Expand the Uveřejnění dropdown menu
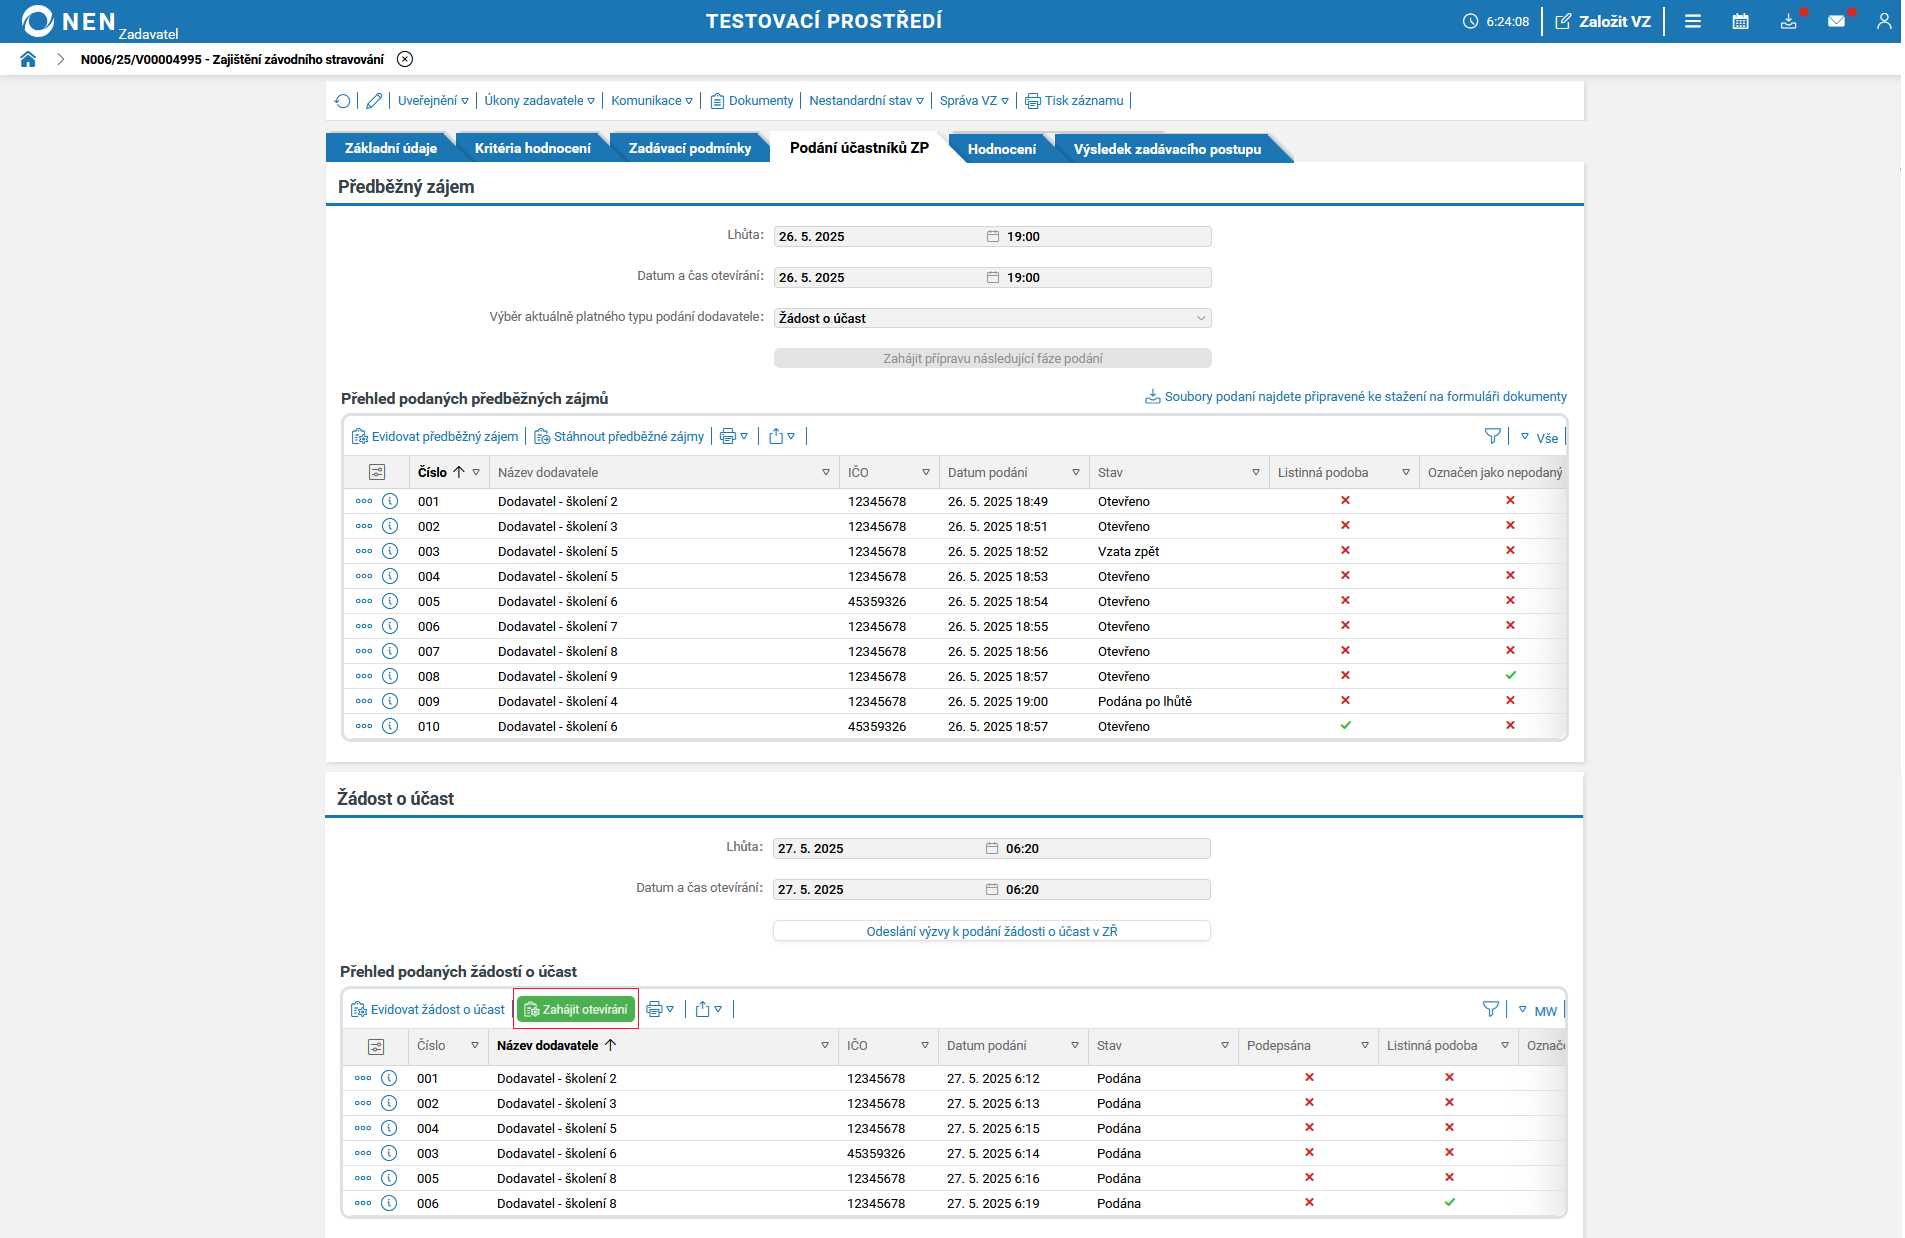1905x1238 pixels. [x=432, y=101]
